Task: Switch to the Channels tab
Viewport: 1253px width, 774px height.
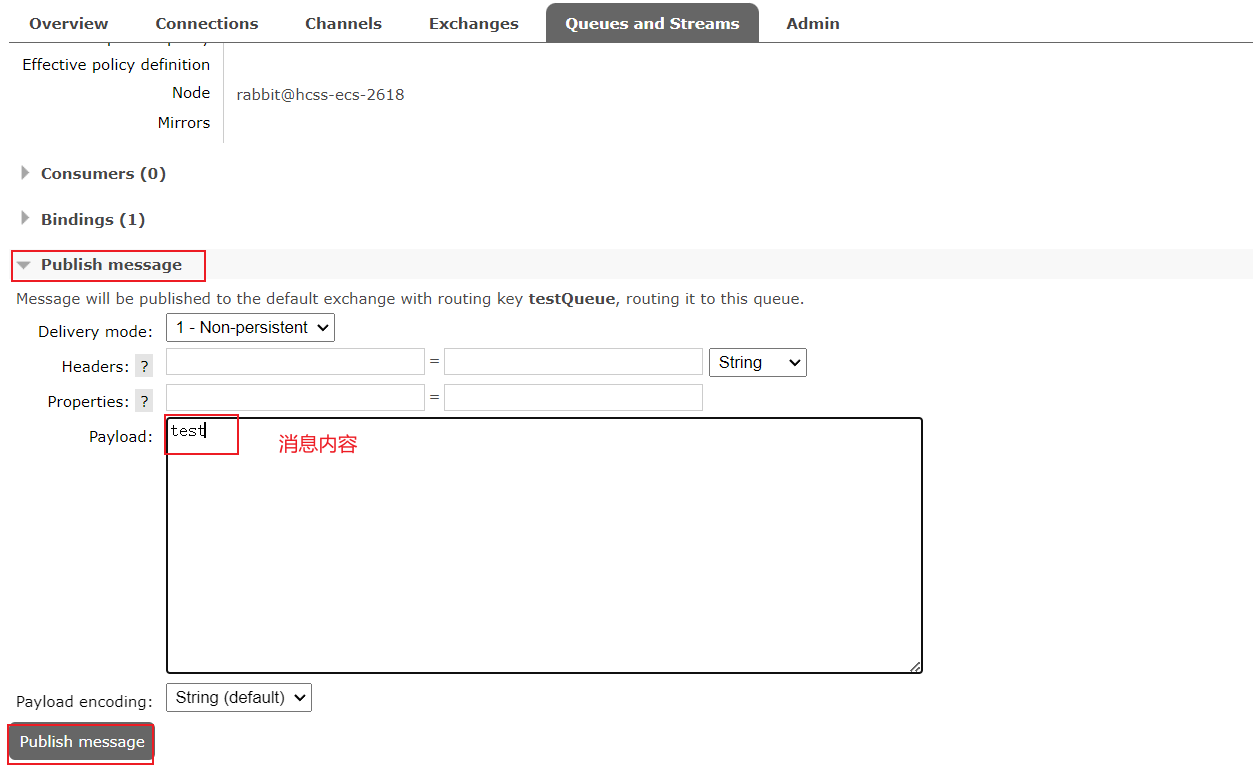Action: (x=343, y=22)
